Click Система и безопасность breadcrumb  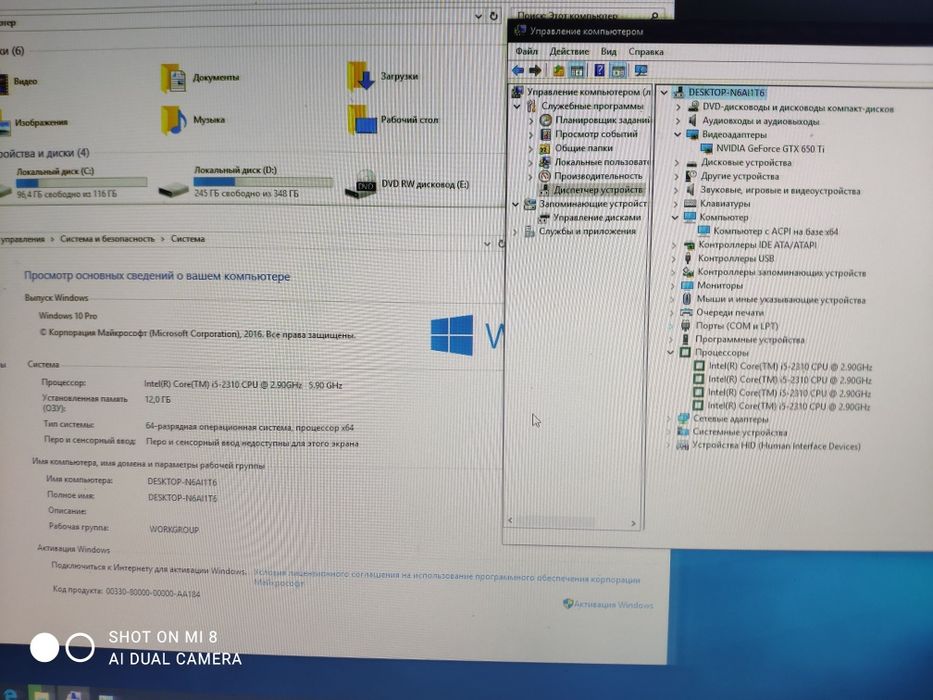pos(107,239)
